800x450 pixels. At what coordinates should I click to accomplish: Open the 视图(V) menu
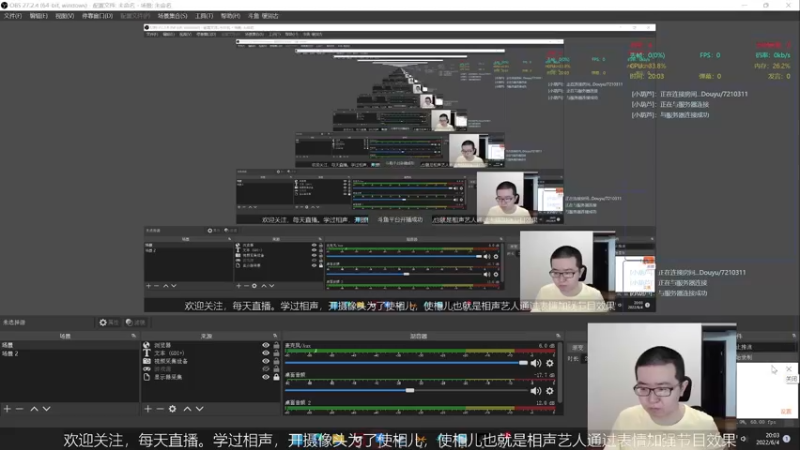click(64, 16)
